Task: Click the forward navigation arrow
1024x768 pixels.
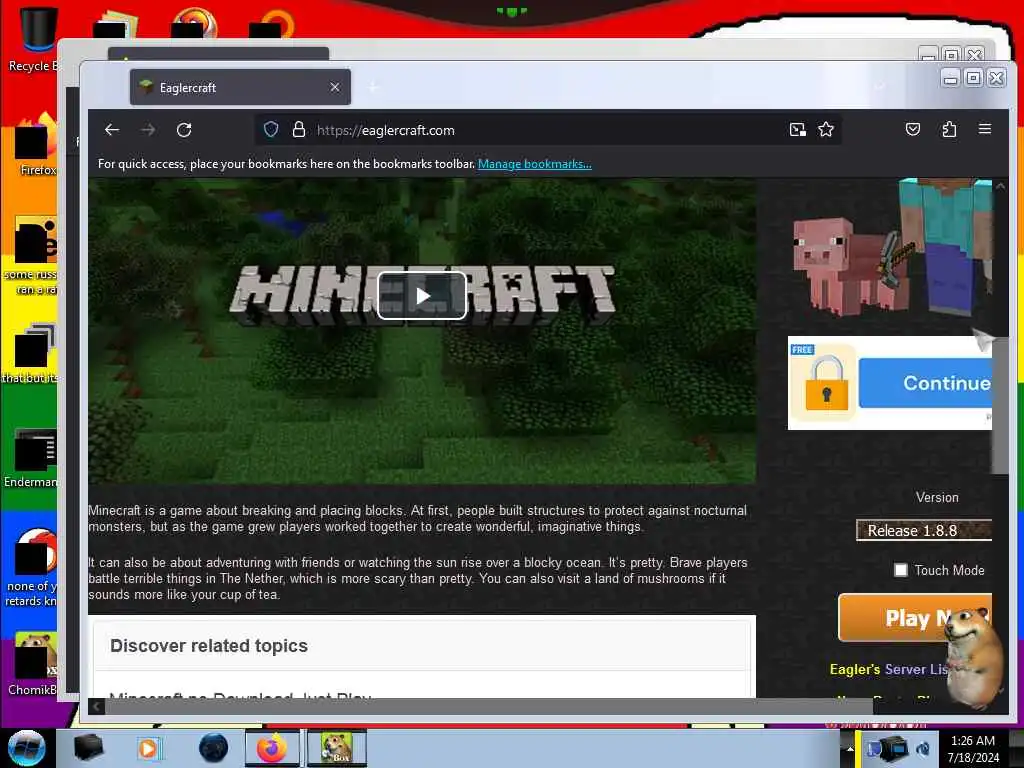Action: (148, 130)
